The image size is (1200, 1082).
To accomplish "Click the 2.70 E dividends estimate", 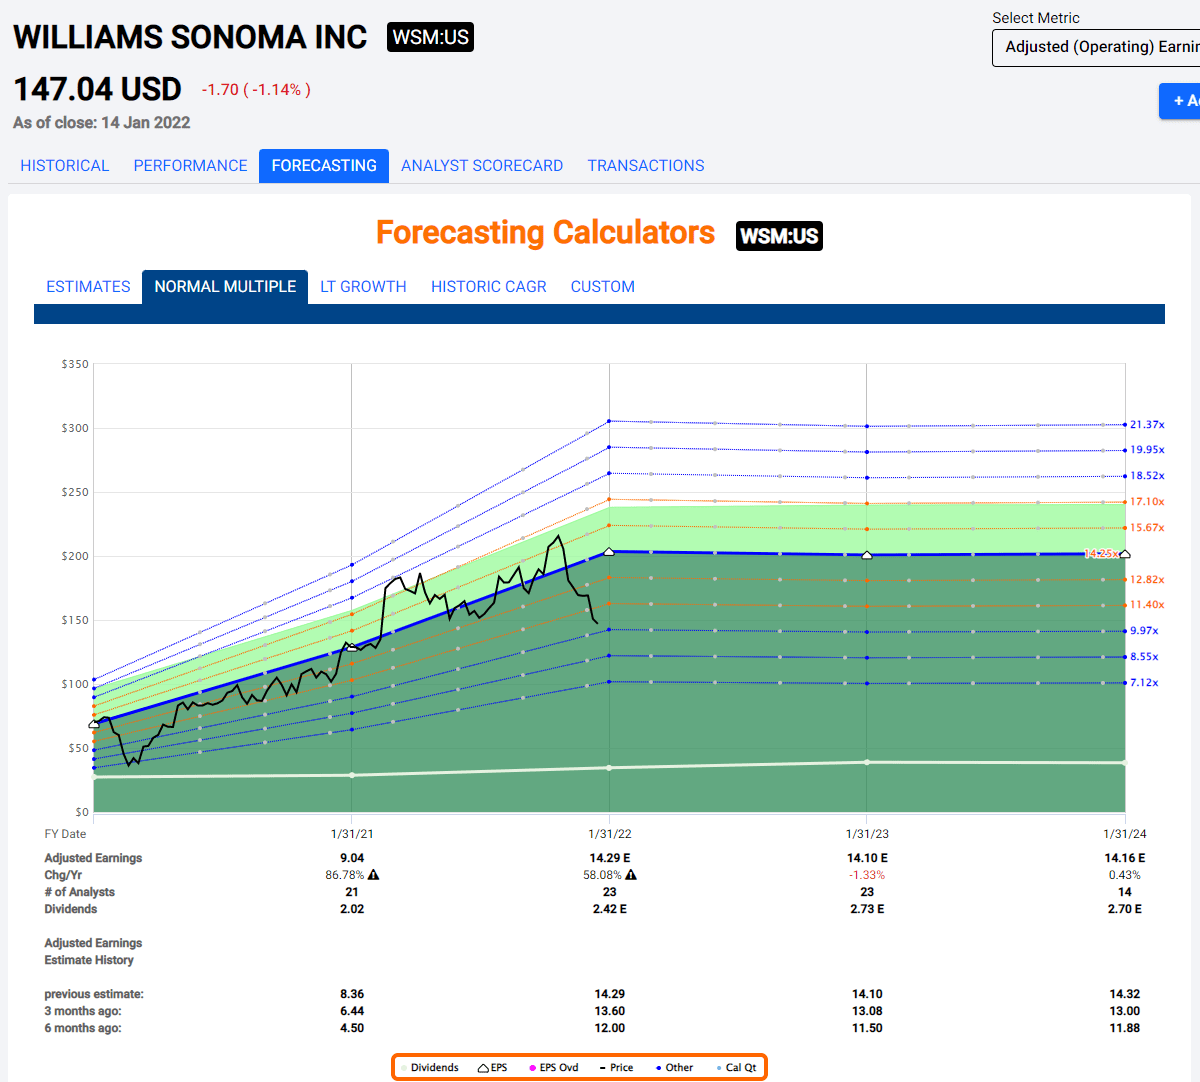I will (x=1125, y=909).
